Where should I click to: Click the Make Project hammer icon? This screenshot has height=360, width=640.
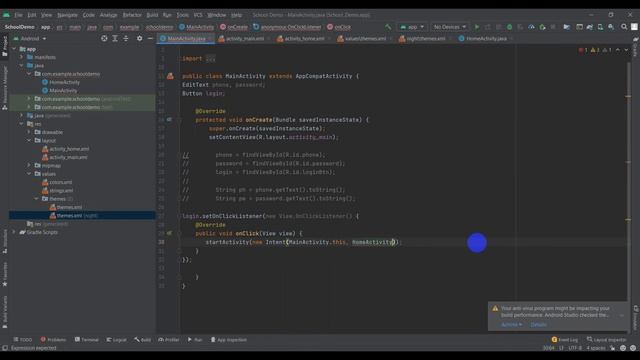pos(388,27)
